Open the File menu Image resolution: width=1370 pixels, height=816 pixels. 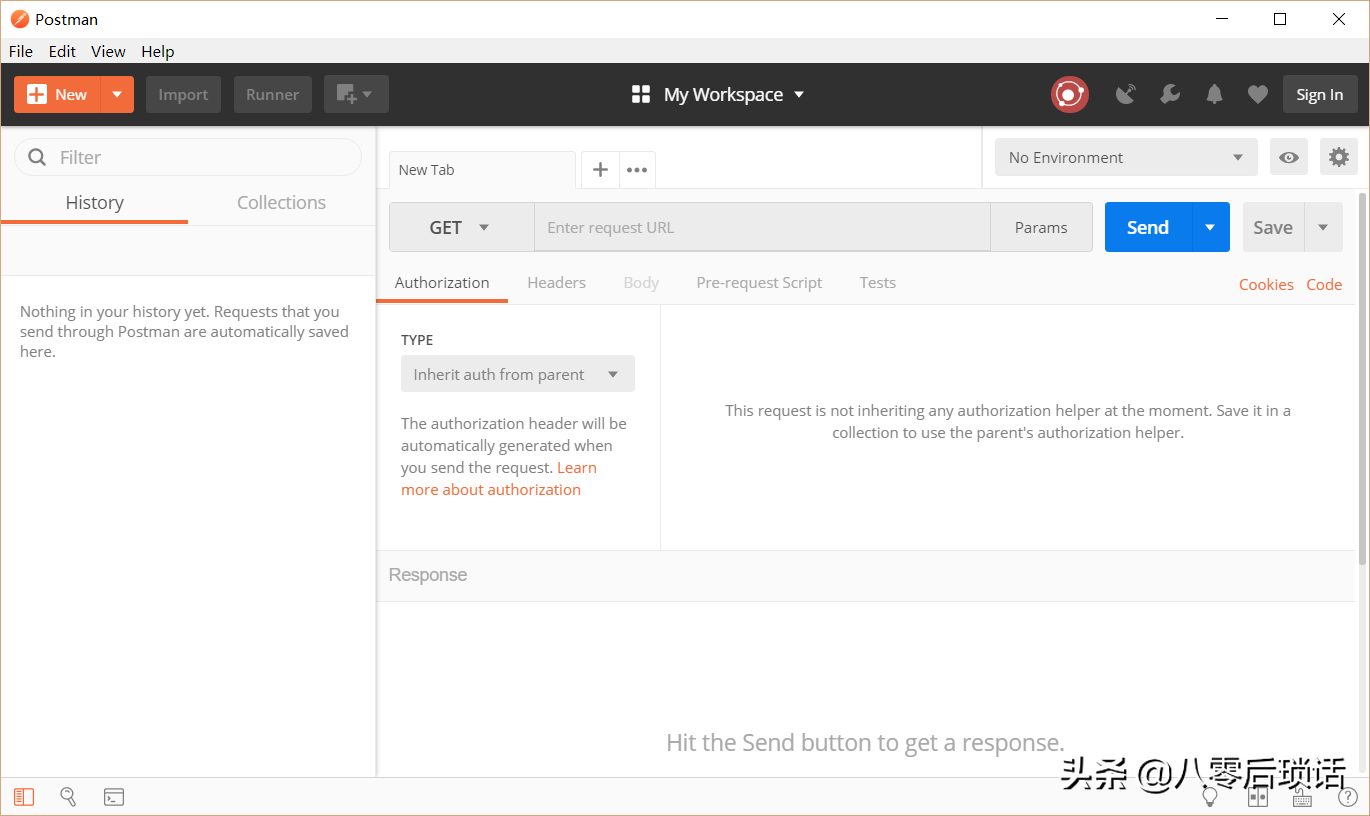point(20,51)
